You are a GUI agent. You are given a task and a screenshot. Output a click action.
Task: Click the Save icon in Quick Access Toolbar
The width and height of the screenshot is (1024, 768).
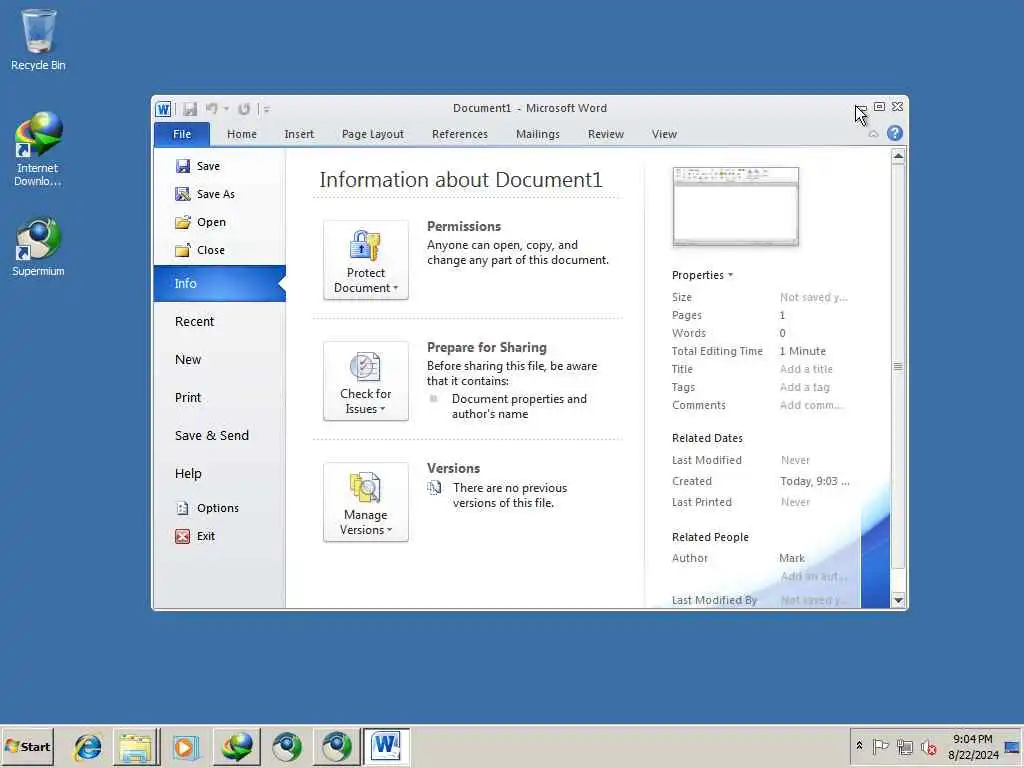point(190,109)
